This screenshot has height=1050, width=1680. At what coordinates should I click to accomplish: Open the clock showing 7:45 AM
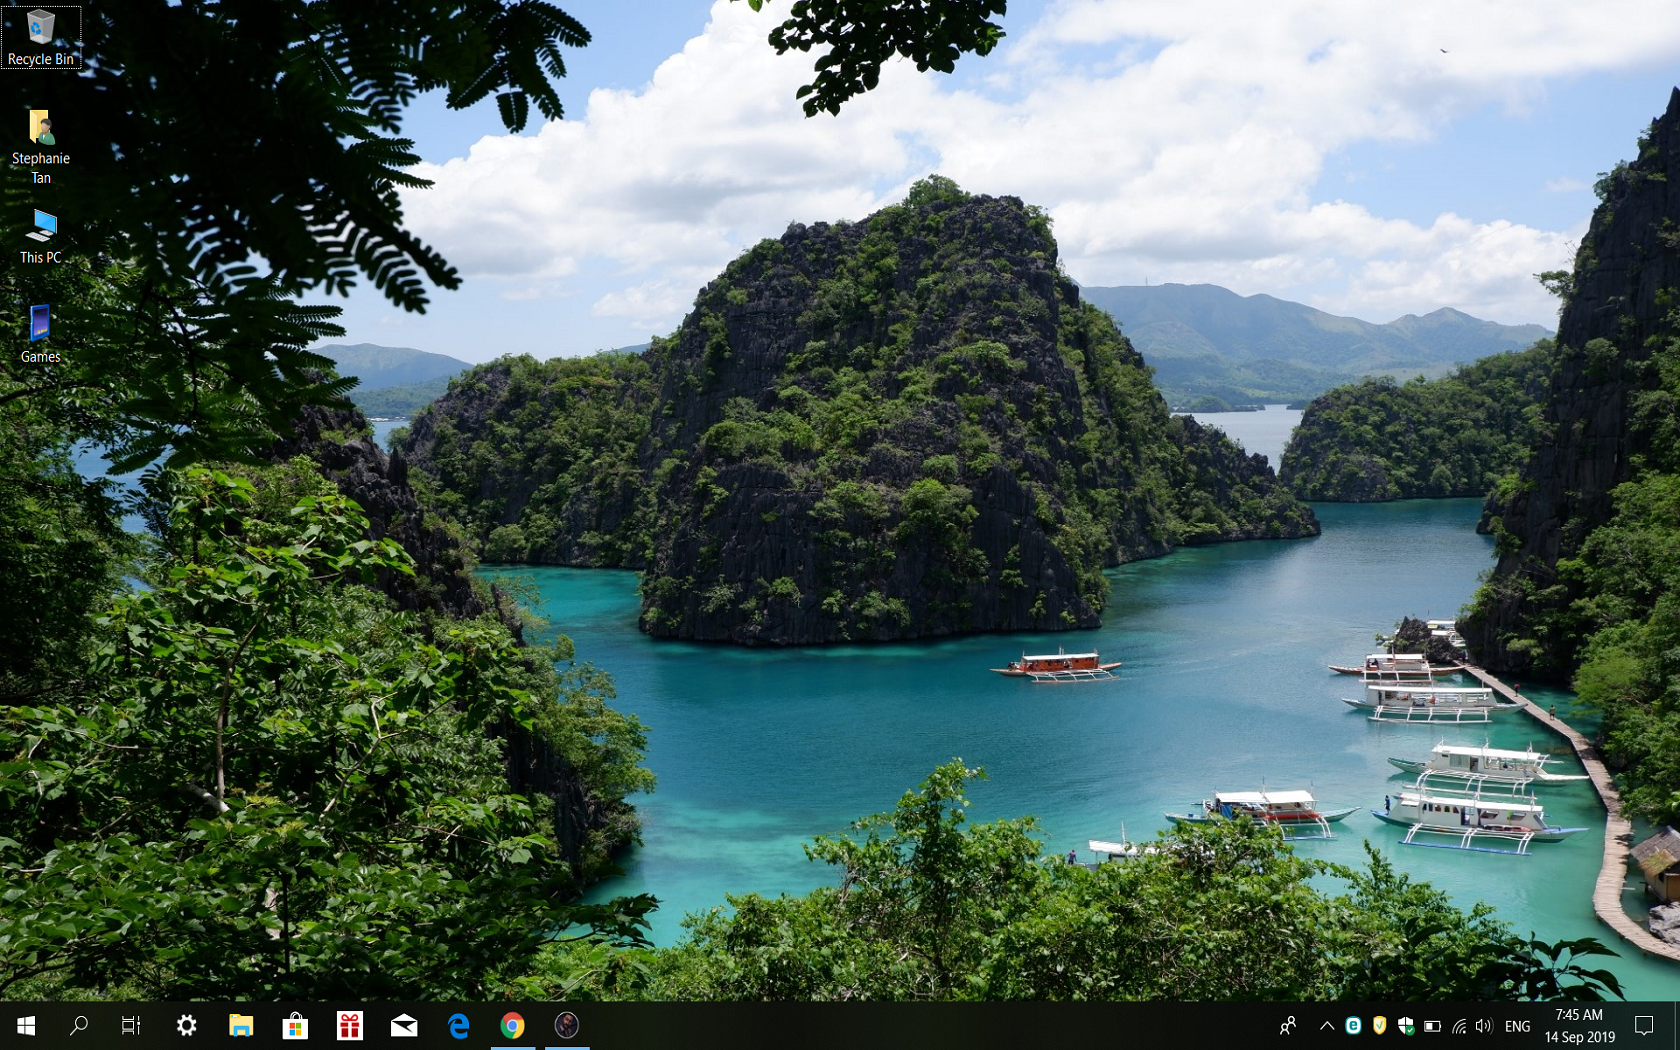pyautogui.click(x=1579, y=1025)
